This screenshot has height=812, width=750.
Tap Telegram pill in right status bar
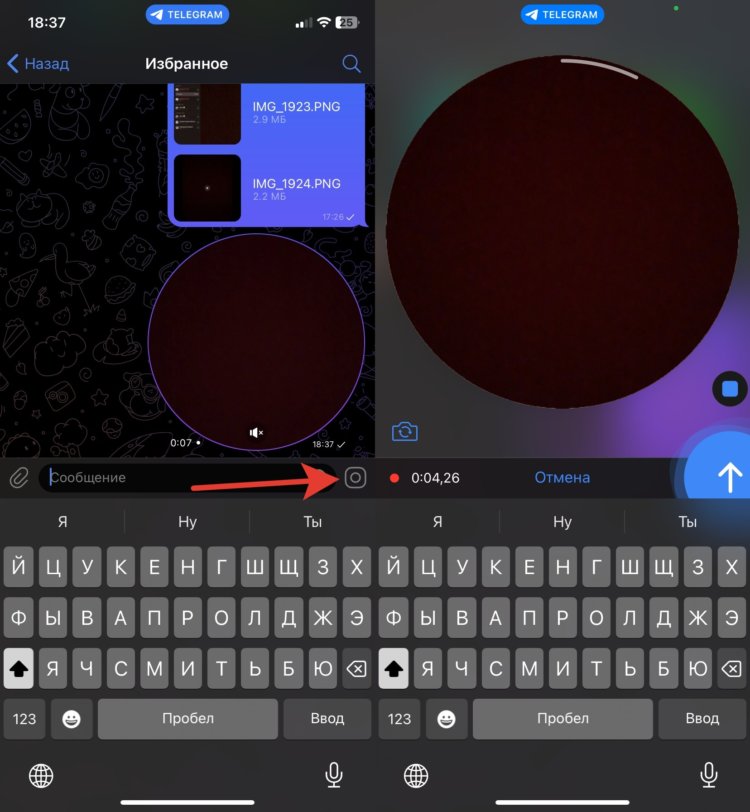pyautogui.click(x=562, y=14)
